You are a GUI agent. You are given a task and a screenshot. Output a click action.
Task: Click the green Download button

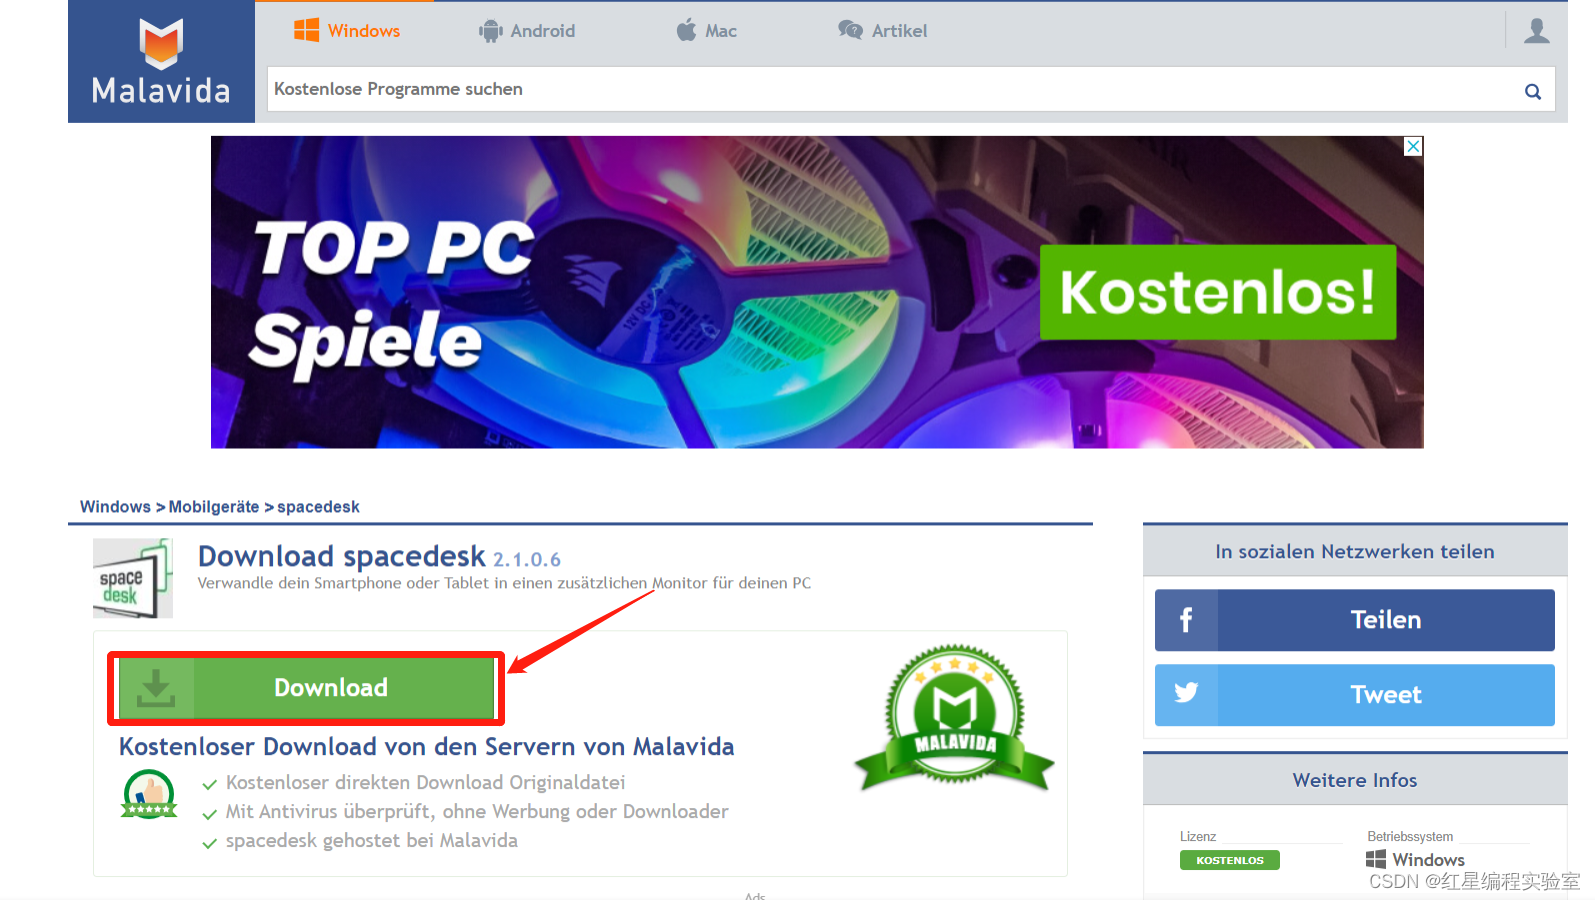tap(307, 688)
